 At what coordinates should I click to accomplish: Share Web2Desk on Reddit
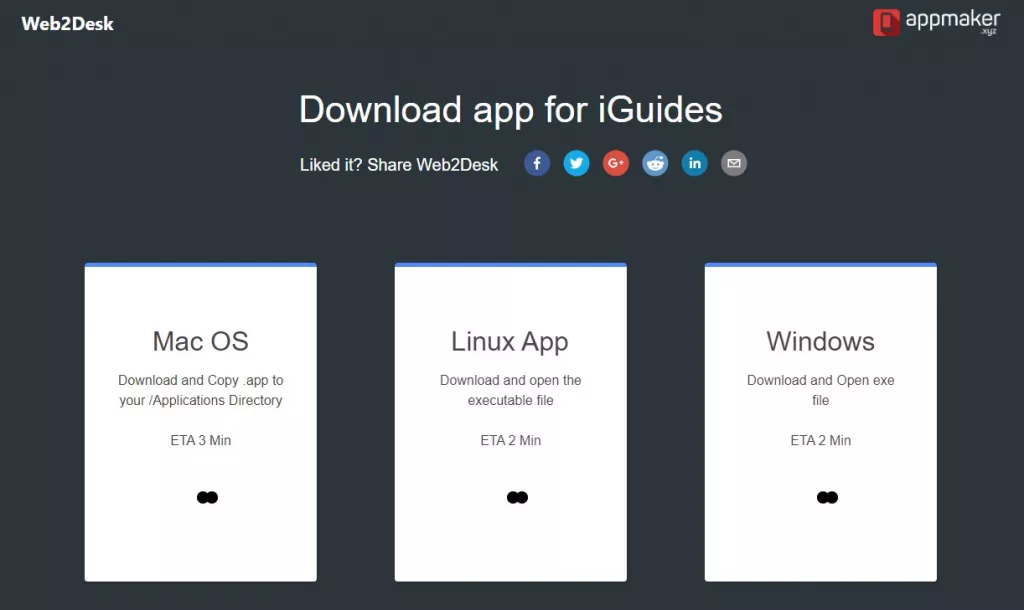[655, 163]
